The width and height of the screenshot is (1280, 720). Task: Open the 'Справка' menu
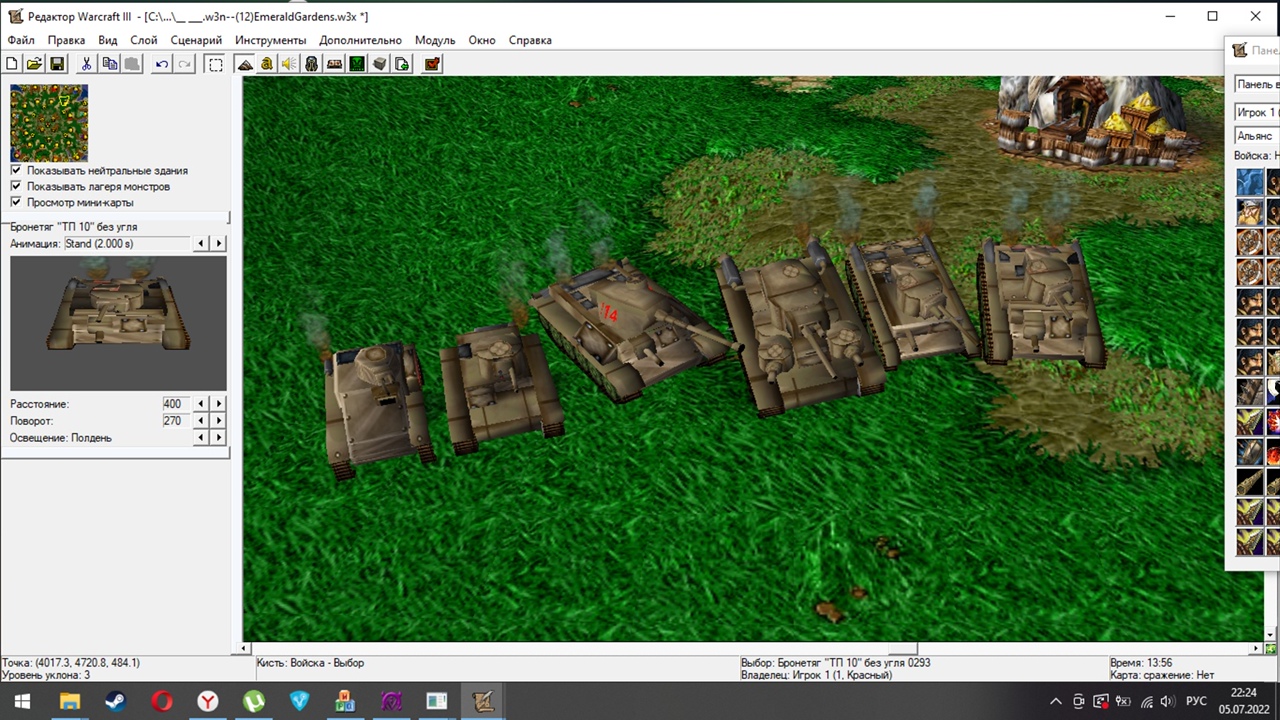530,40
